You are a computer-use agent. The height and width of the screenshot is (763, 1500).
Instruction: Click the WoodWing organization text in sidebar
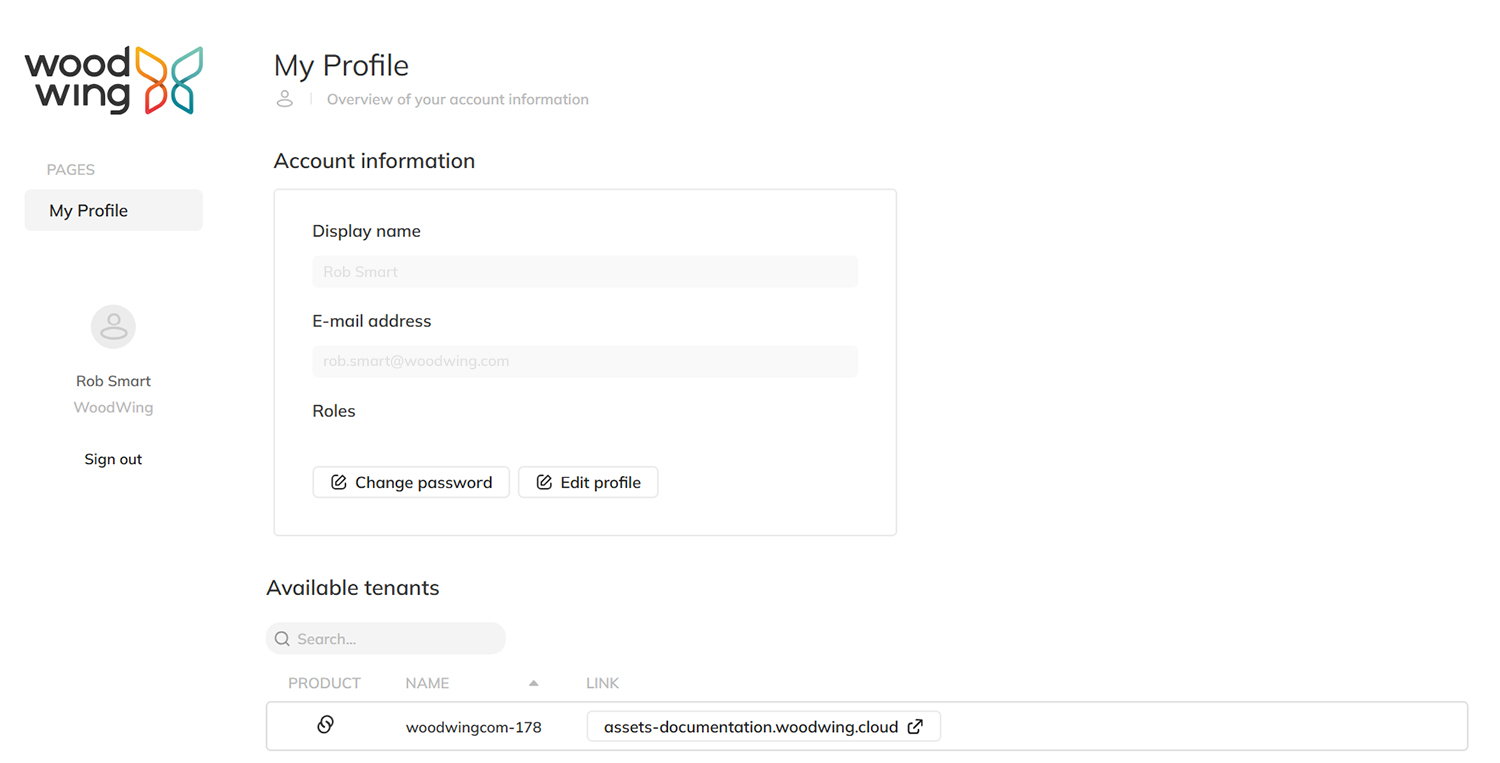(x=113, y=407)
